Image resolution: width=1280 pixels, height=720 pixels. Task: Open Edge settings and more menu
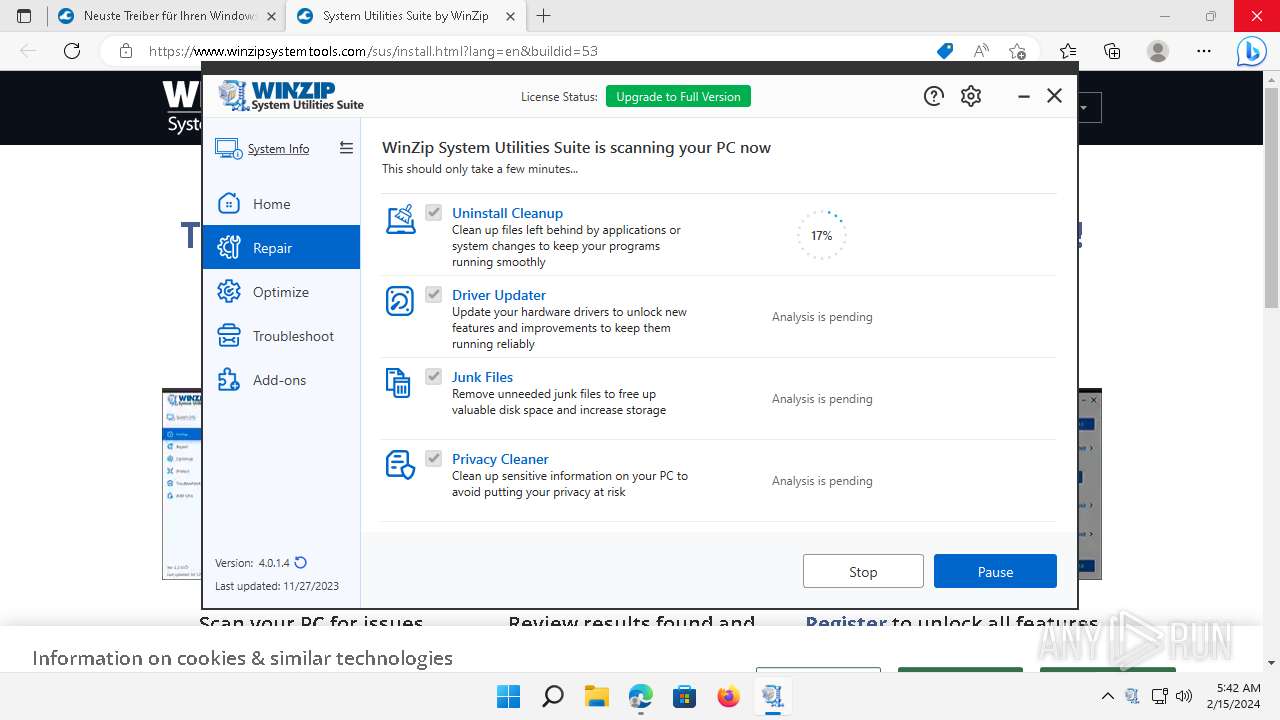click(x=1204, y=51)
